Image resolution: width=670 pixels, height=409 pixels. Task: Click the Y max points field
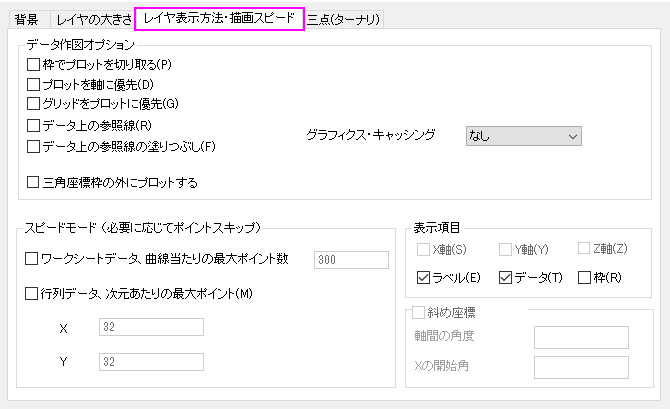click(x=151, y=362)
